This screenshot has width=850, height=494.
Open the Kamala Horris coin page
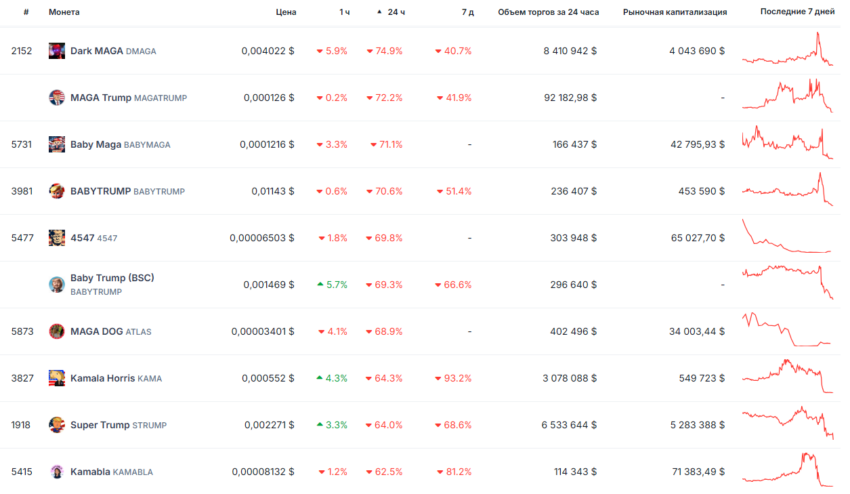[116, 378]
